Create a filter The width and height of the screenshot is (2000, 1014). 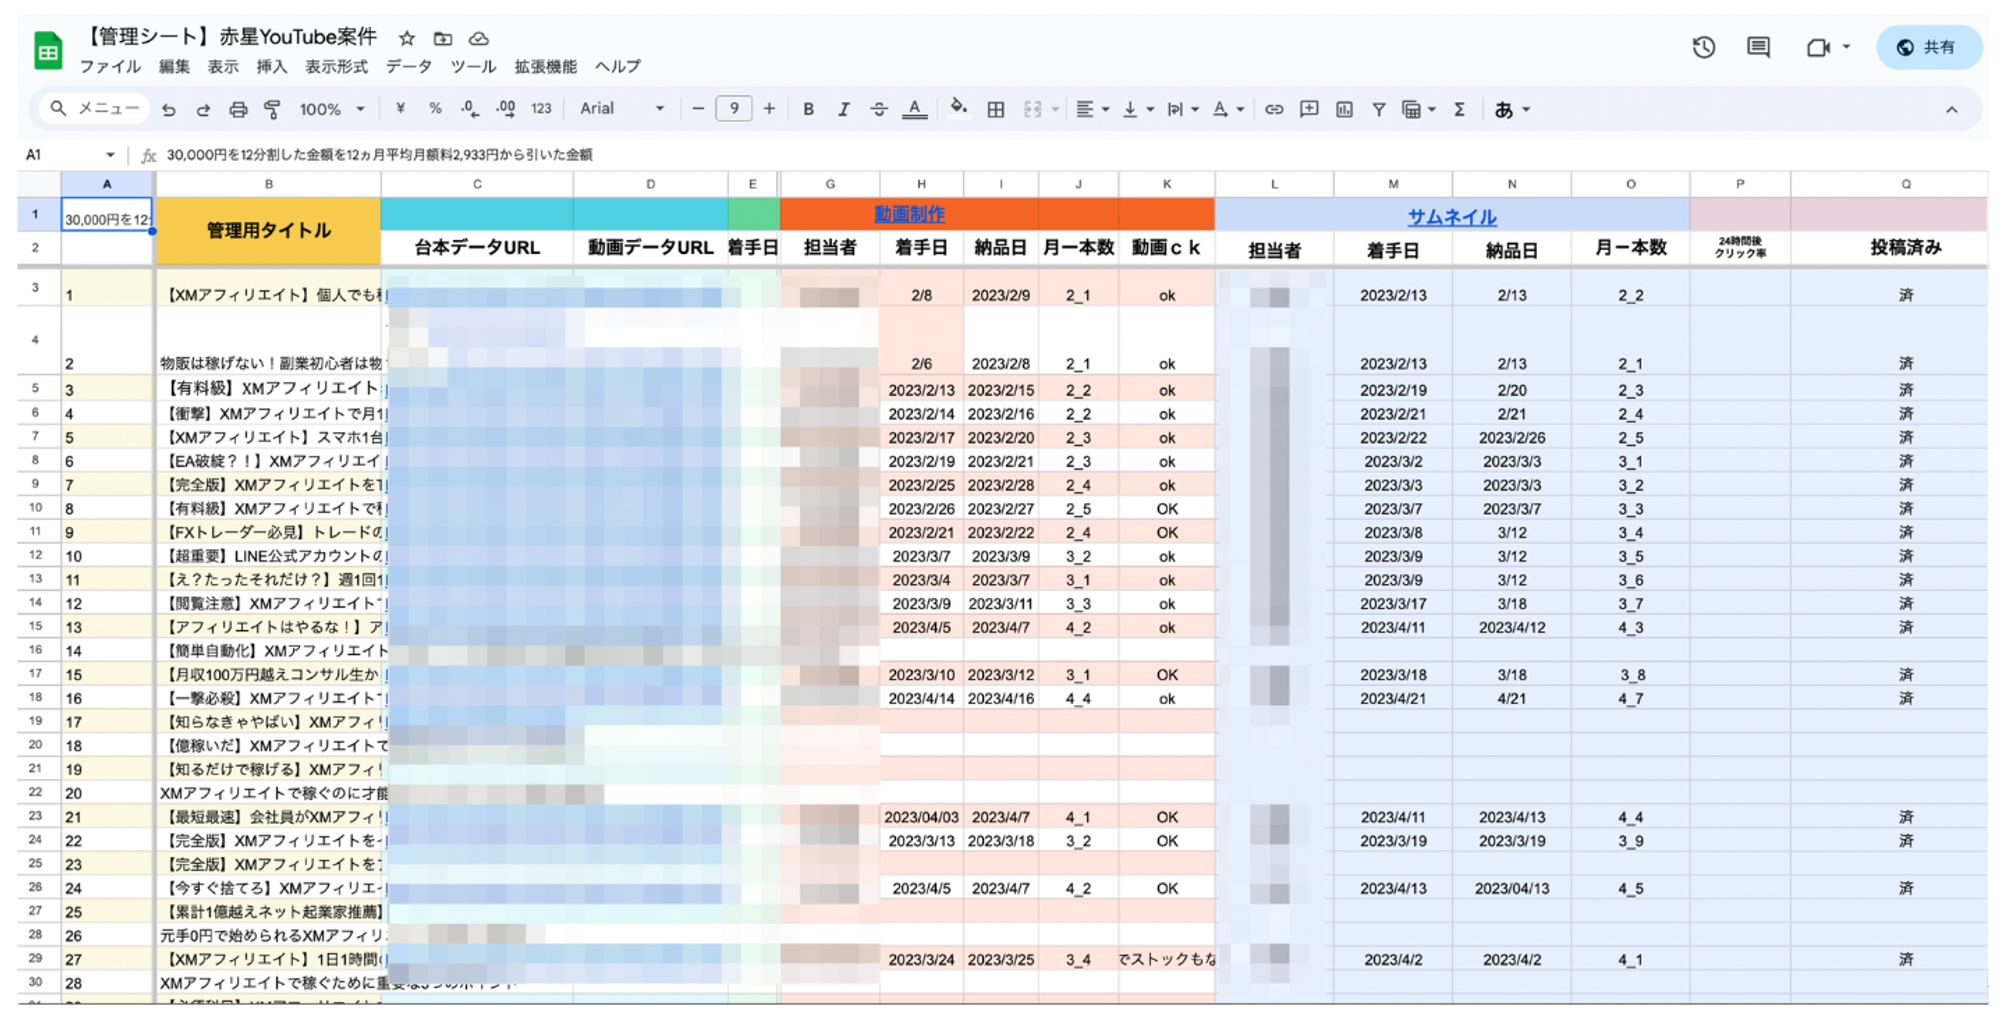pyautogui.click(x=1379, y=110)
